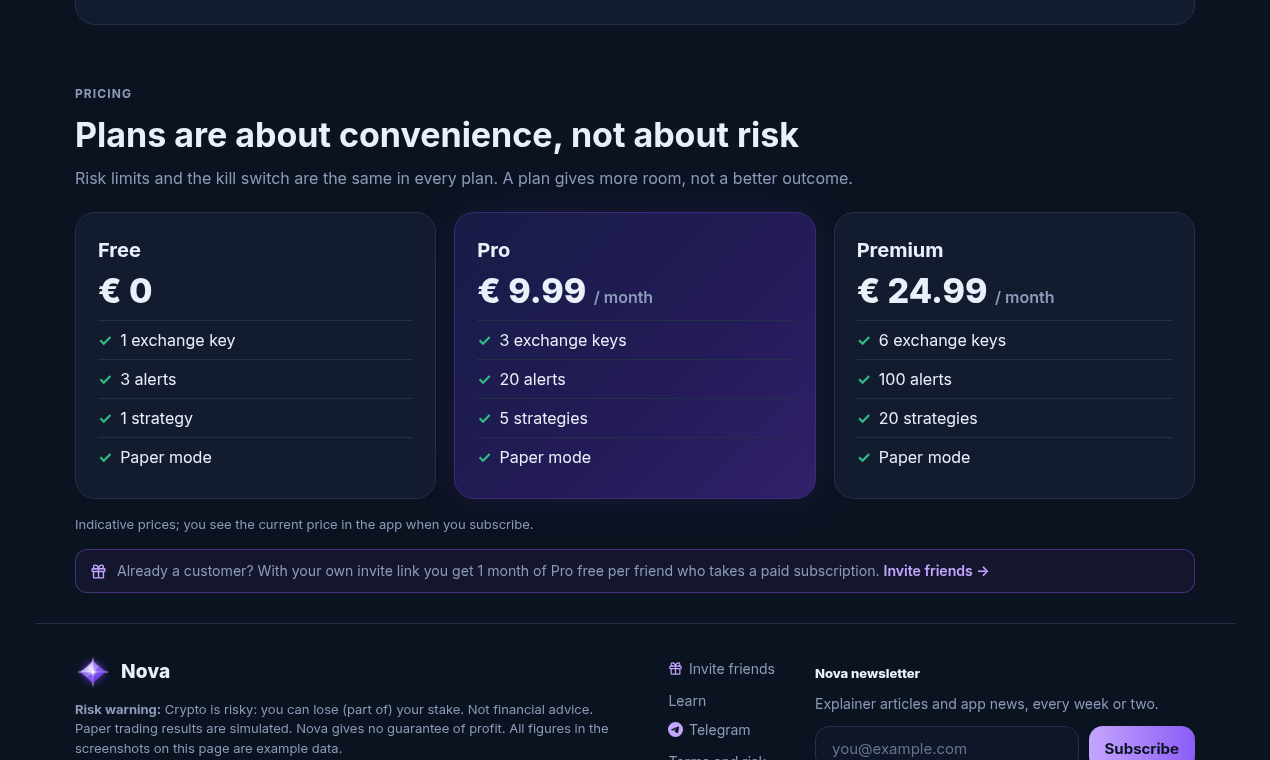Click checkmark beside Pro plan Paper mode
1270x760 pixels.
(x=484, y=457)
